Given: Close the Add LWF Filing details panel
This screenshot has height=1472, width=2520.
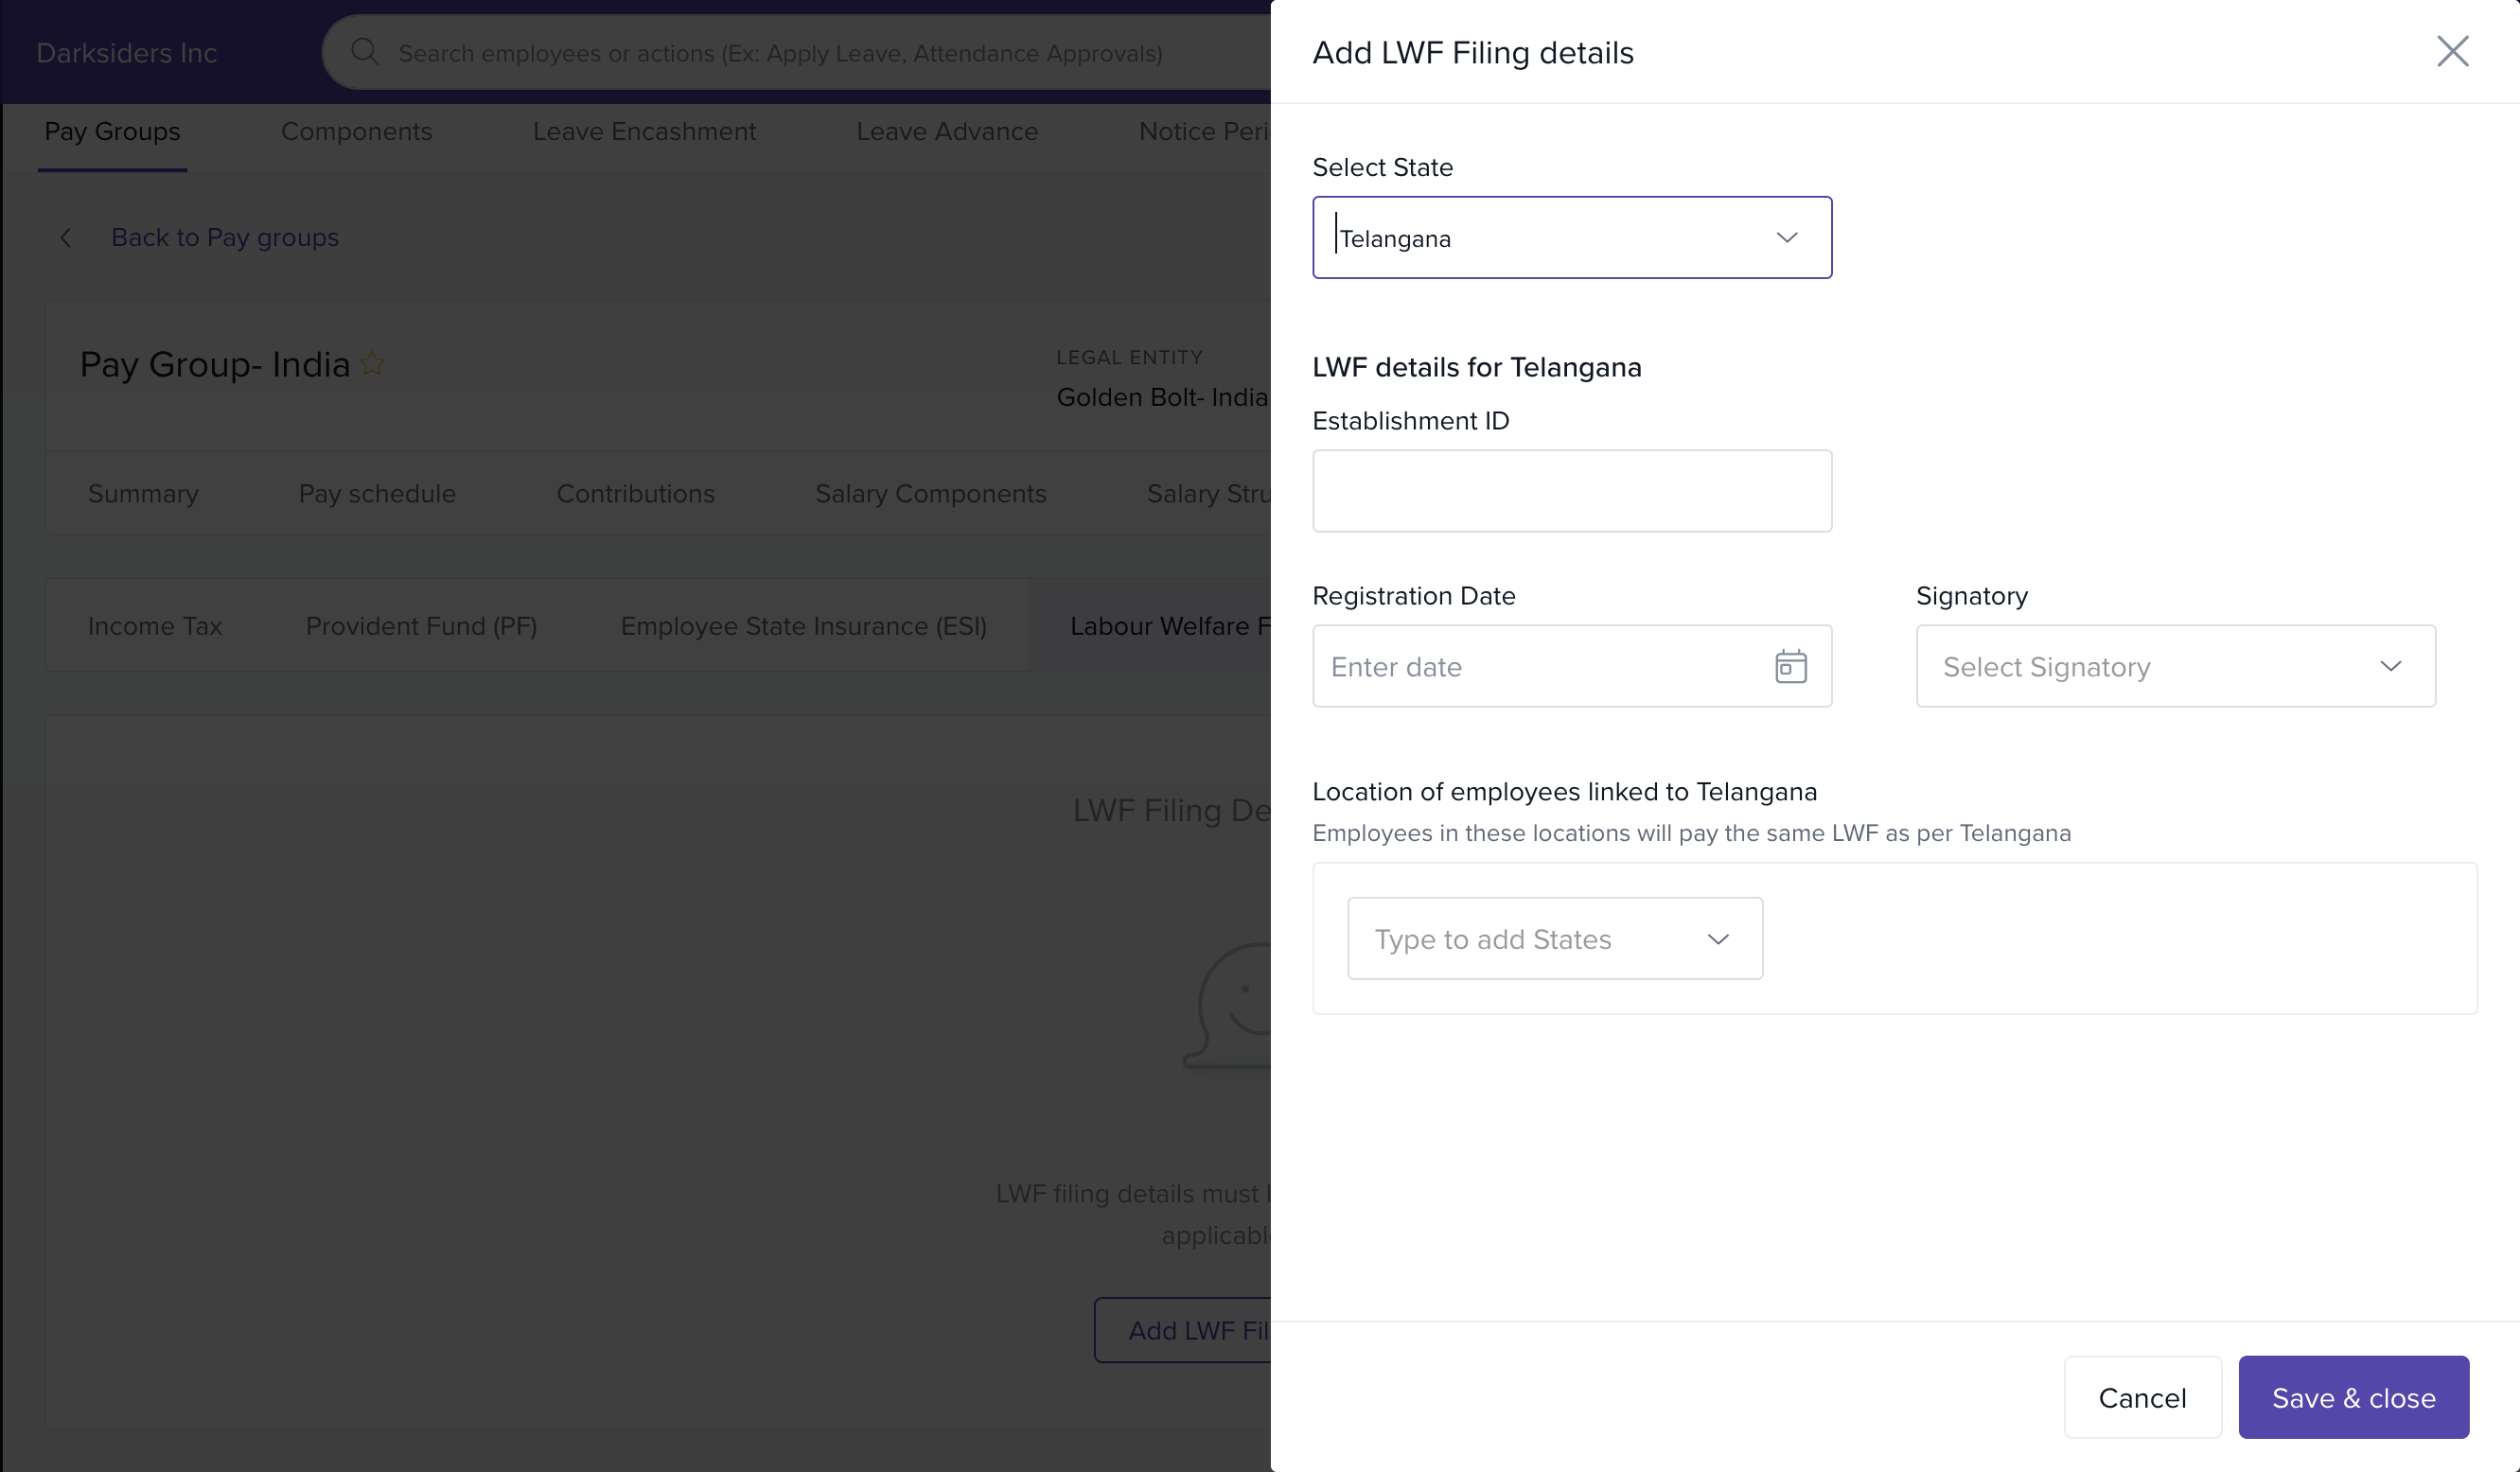Looking at the screenshot, I should pos(2451,52).
